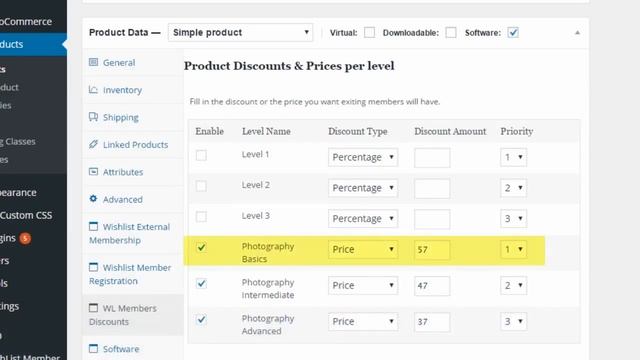Click the Shipping truck icon

pyautogui.click(x=93, y=117)
